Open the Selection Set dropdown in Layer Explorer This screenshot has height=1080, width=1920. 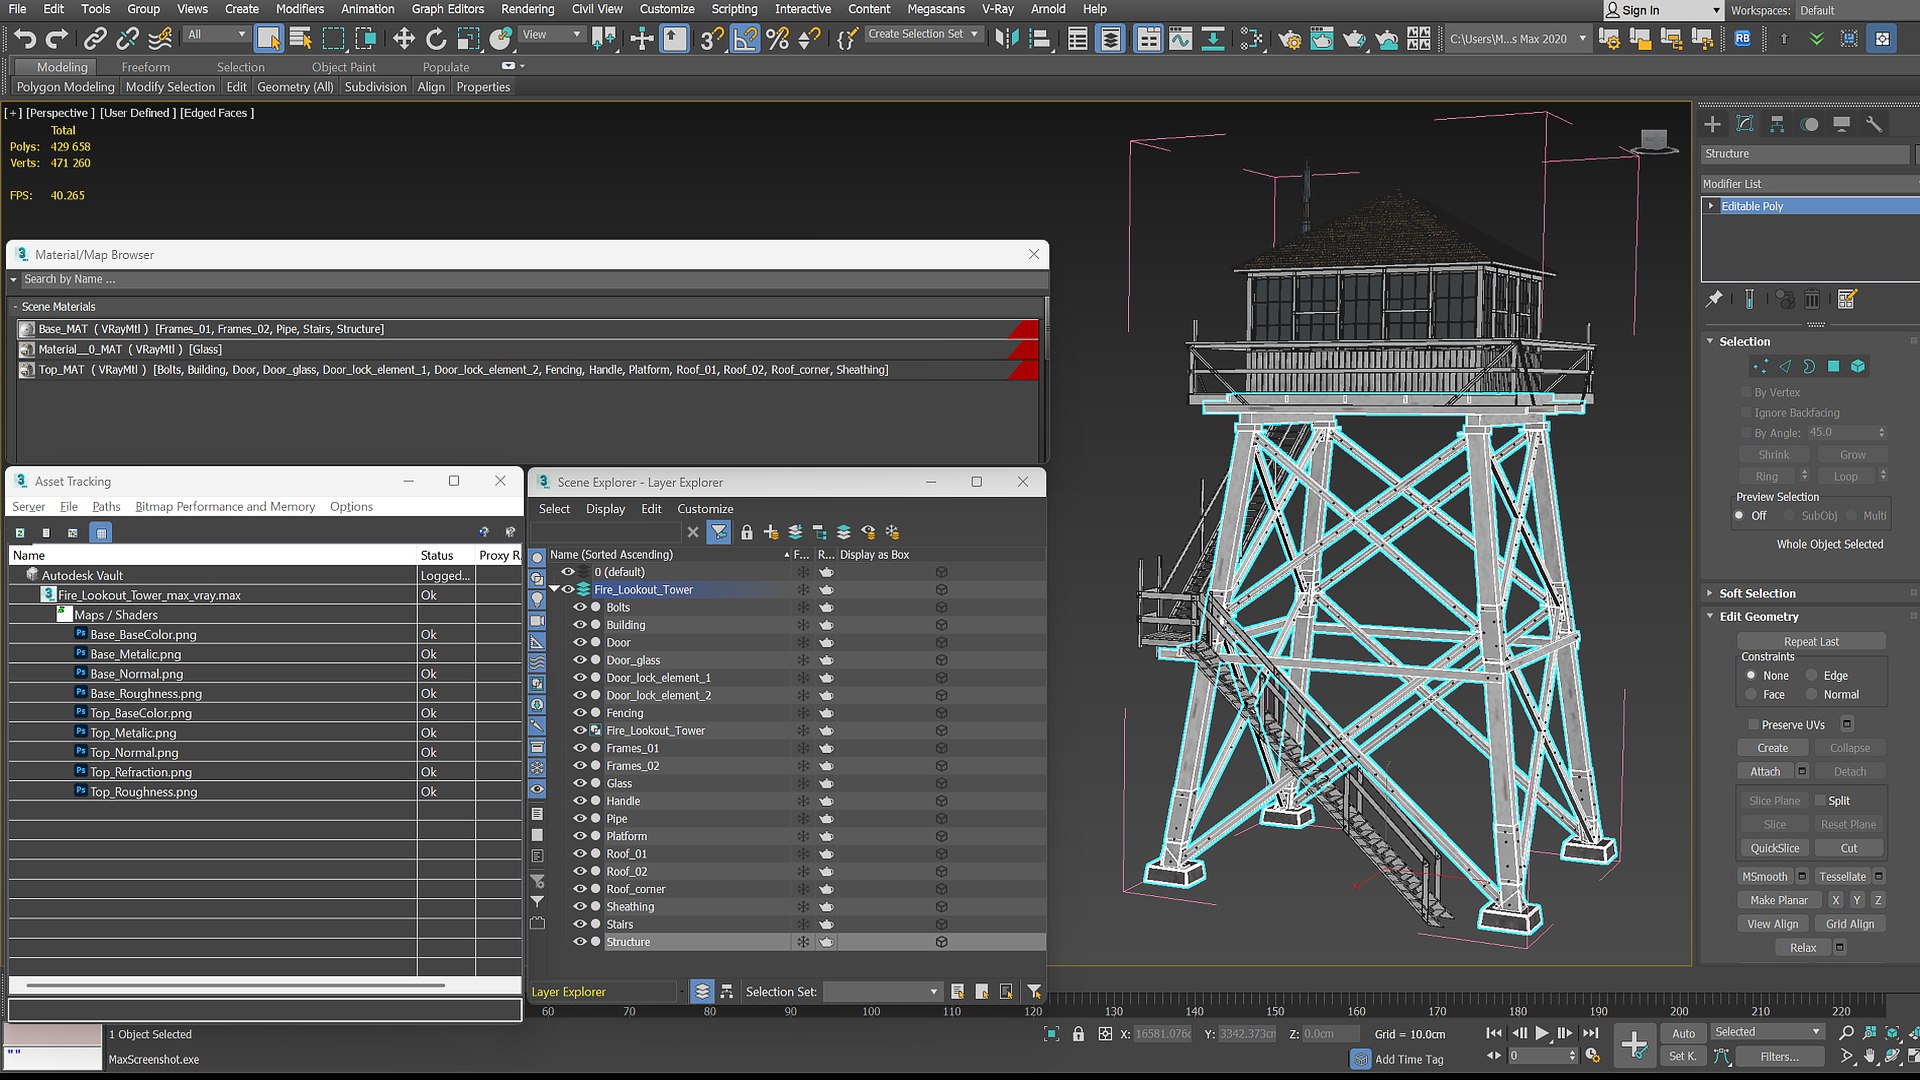click(882, 992)
